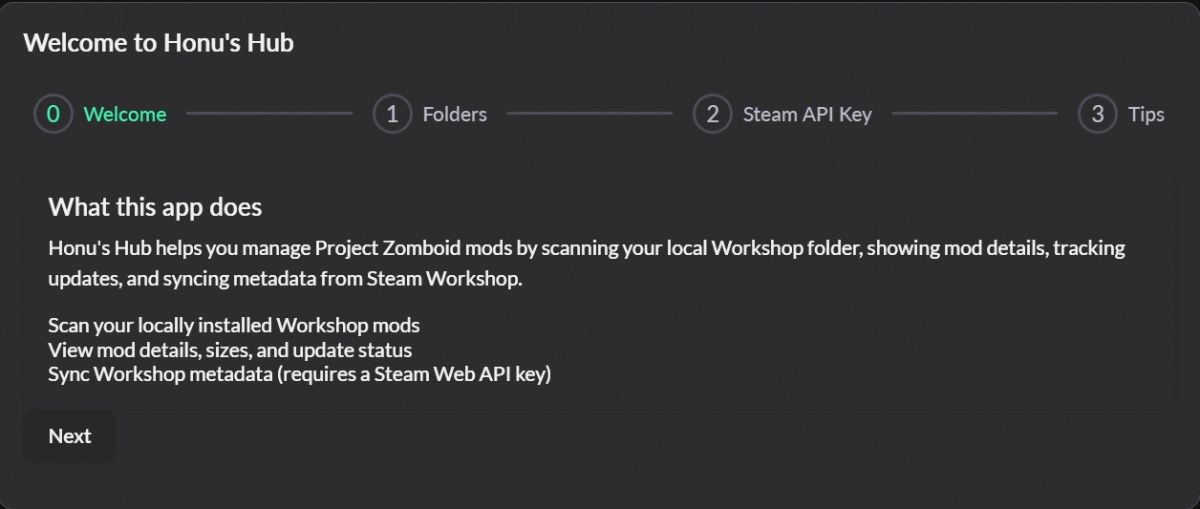Click the 'Sync Workshop metadata' line
This screenshot has height=509, width=1200.
300,375
